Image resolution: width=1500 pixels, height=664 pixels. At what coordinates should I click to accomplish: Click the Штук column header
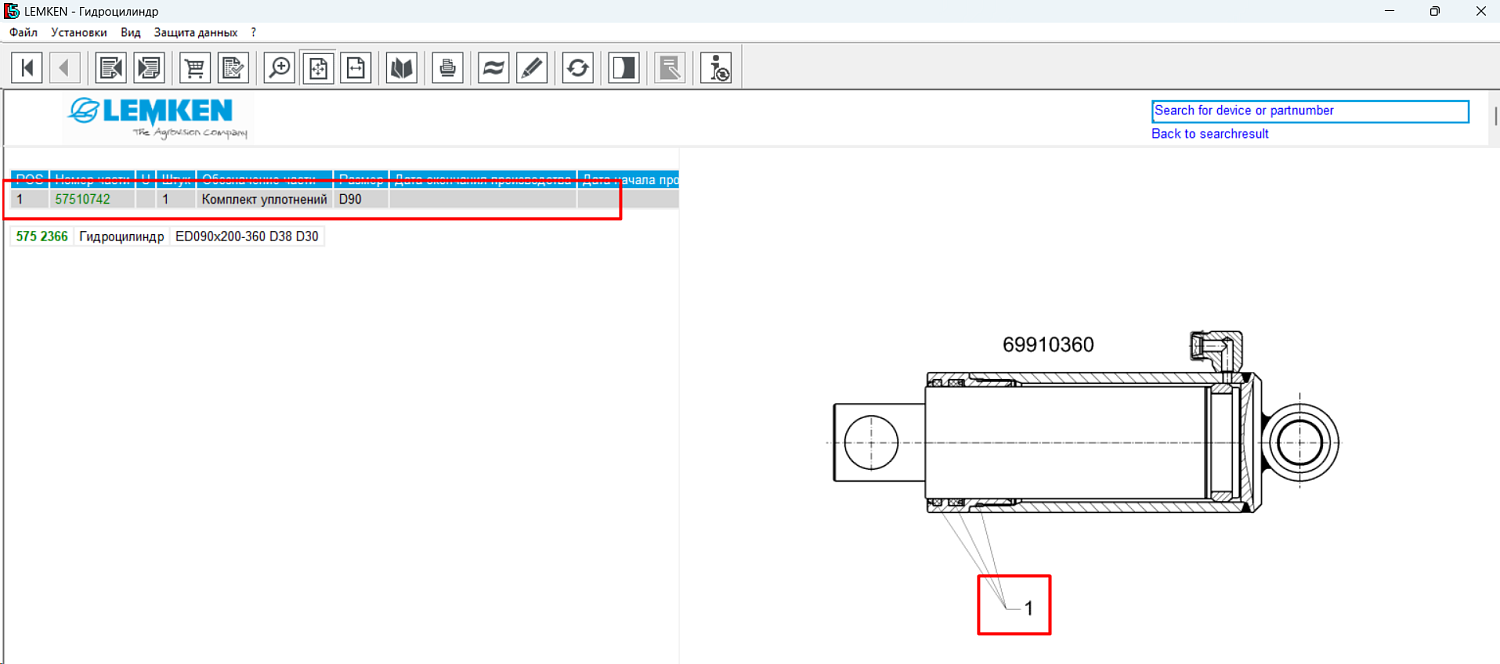coord(175,180)
